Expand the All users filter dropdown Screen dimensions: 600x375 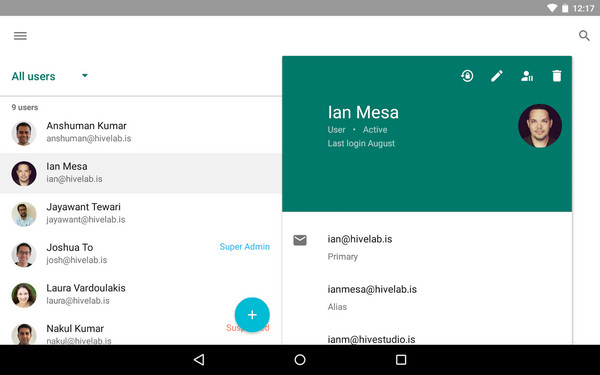click(85, 76)
